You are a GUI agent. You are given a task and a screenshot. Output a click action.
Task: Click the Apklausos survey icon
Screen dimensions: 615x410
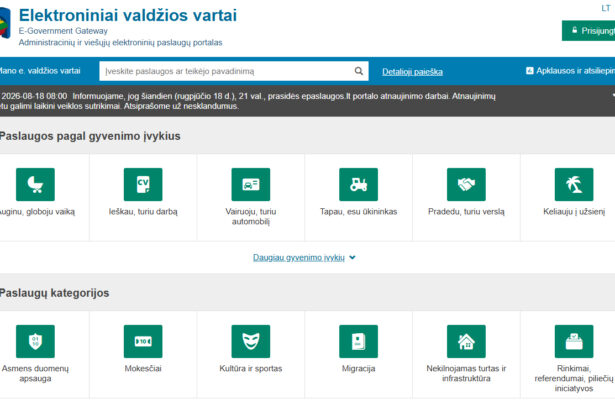(529, 71)
